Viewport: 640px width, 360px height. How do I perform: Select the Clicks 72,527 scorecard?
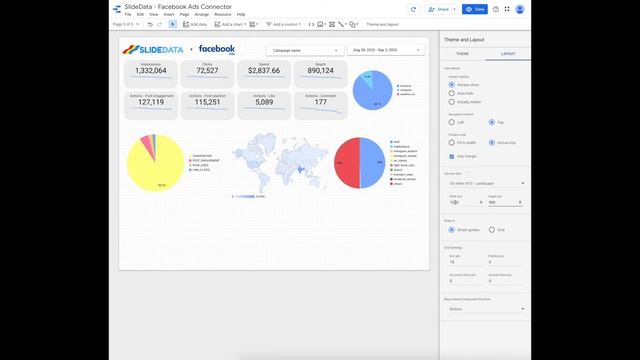click(x=207, y=74)
